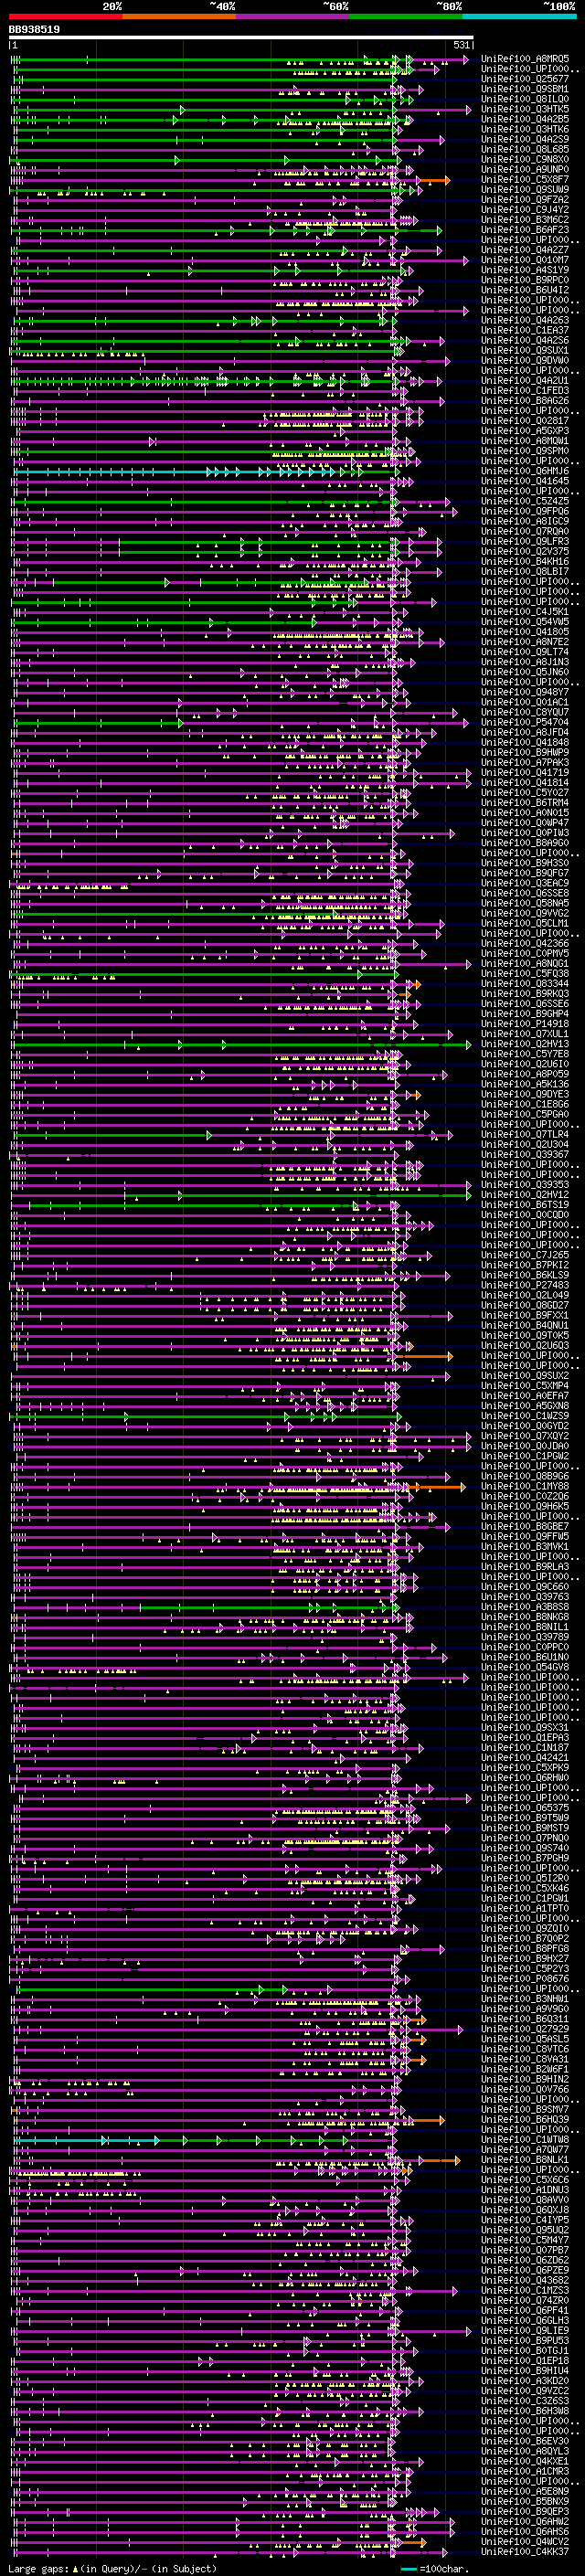Pick the UniRef100_Q39367 entry
This screenshot has width=585, height=2576.
point(525,1154)
